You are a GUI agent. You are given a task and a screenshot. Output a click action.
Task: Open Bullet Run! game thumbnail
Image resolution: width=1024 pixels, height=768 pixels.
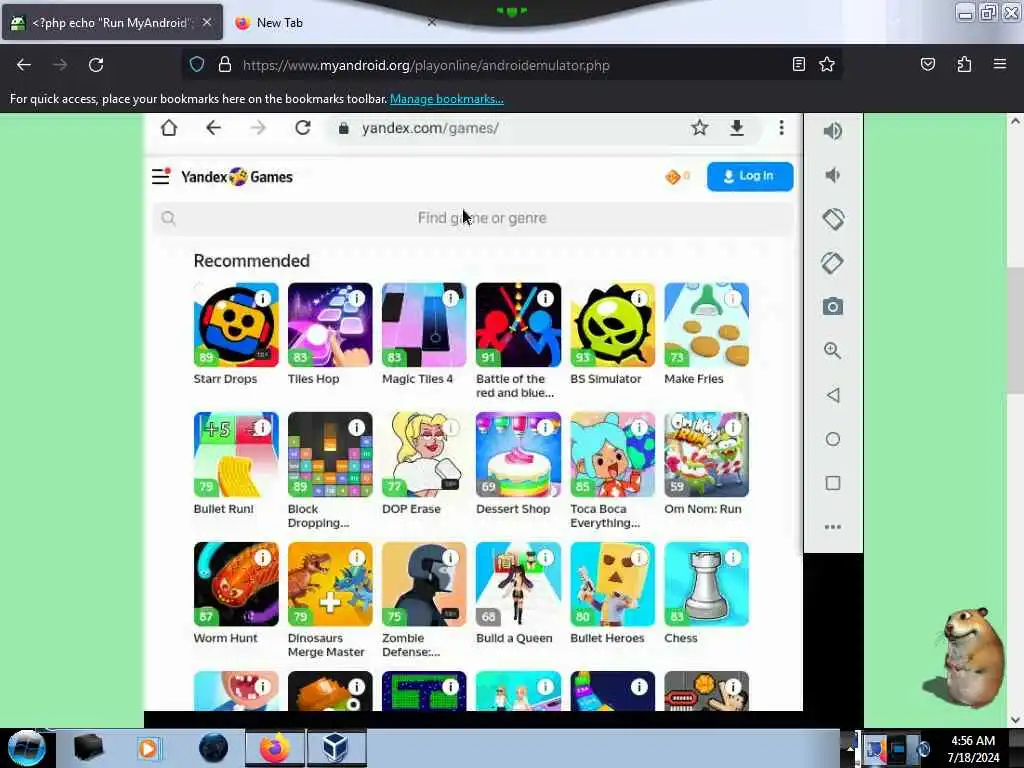pos(236,455)
